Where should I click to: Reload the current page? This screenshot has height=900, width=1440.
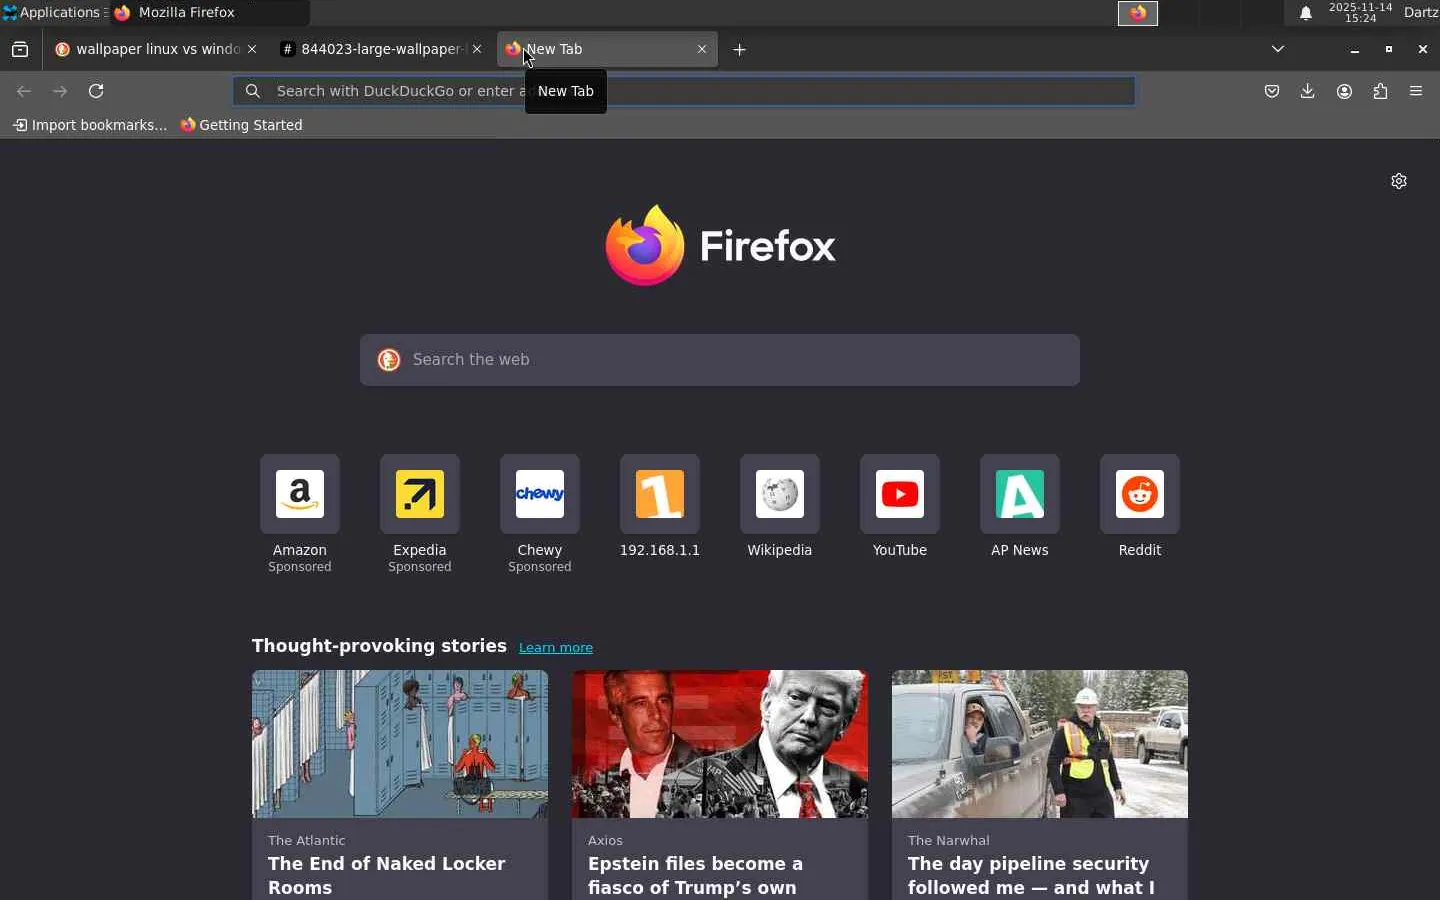96,91
